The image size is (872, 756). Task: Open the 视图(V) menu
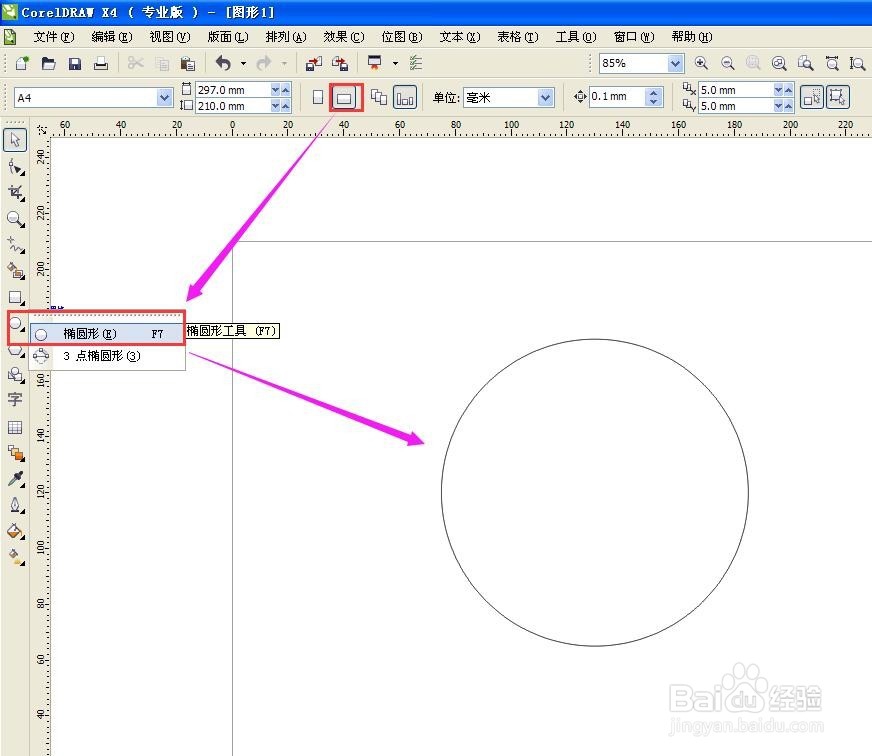[170, 37]
